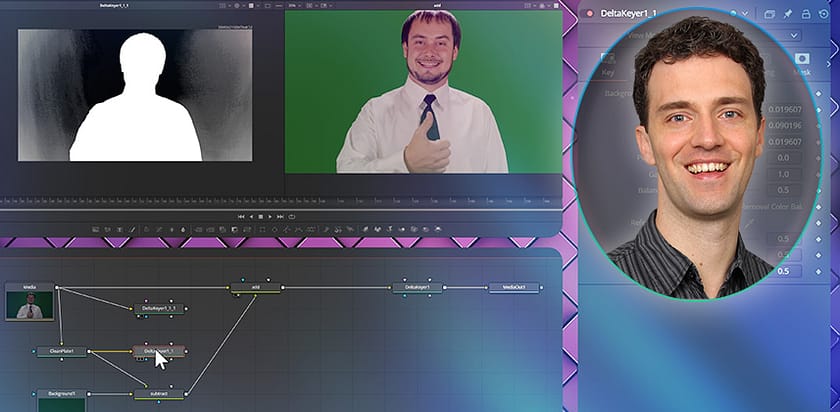Toggle the loop playback button

click(292, 216)
